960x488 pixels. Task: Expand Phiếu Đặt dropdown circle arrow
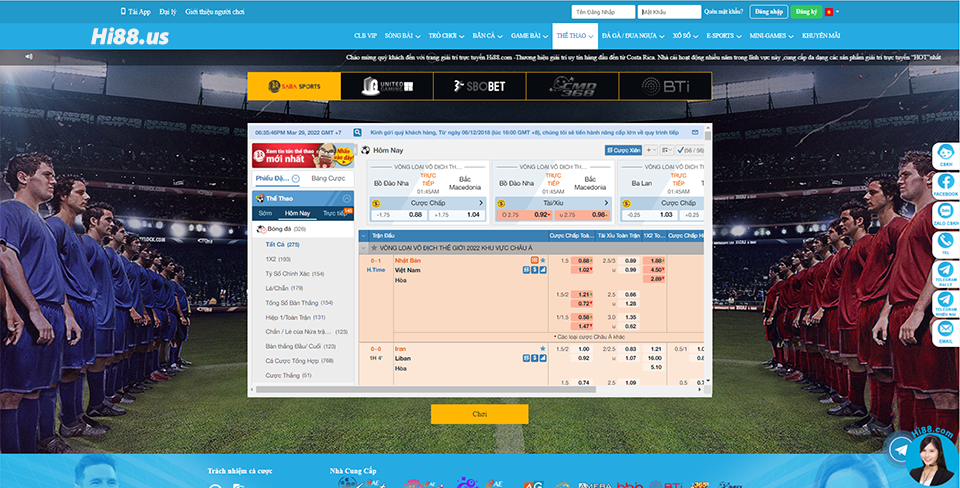296,179
